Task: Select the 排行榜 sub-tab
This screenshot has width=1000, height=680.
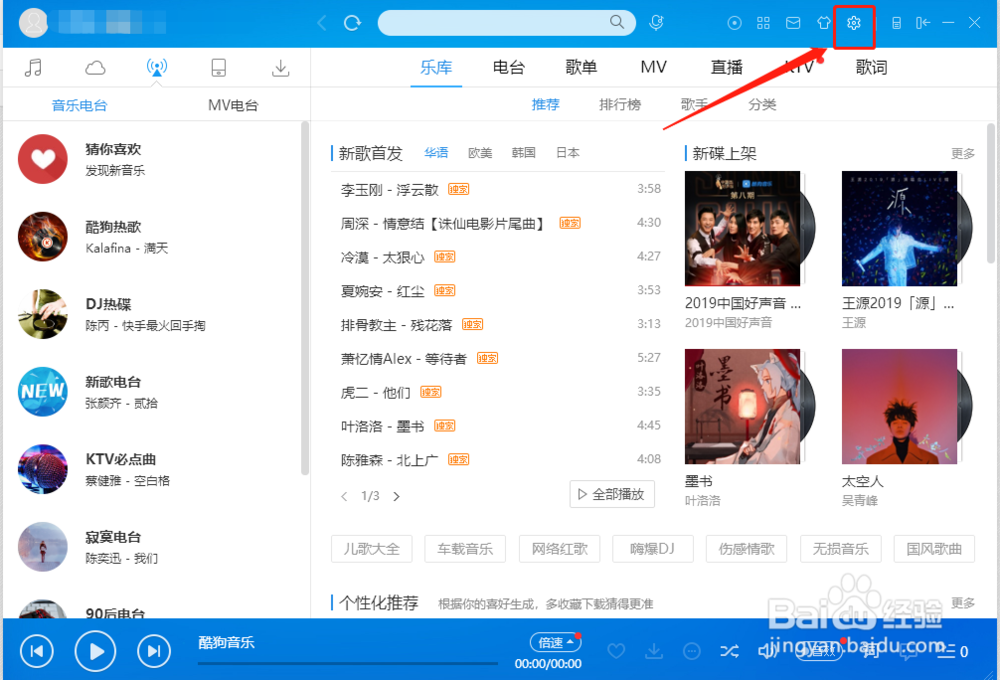Action: click(x=620, y=105)
